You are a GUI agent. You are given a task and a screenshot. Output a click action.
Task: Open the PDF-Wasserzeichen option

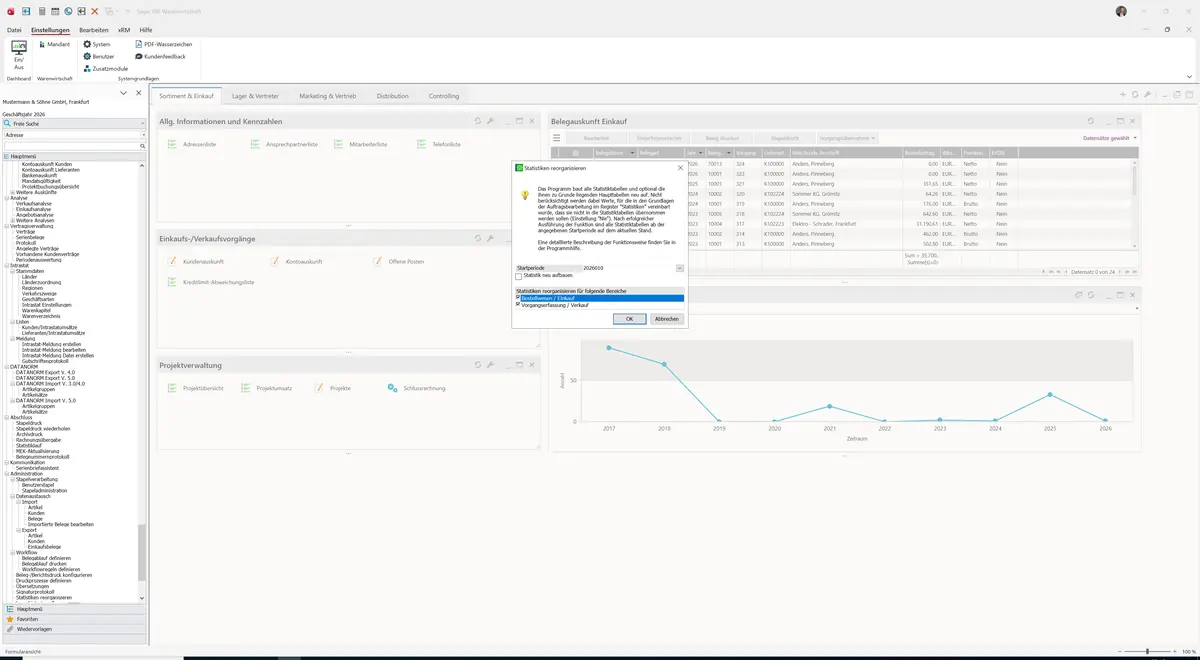[x=163, y=44]
